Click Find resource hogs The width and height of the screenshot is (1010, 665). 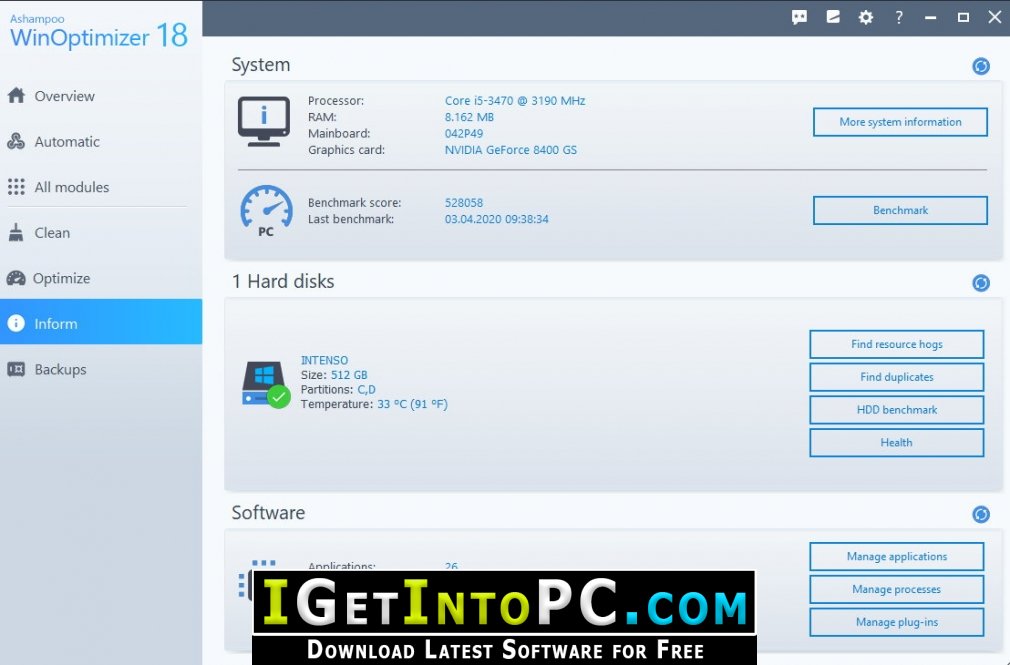click(x=897, y=344)
